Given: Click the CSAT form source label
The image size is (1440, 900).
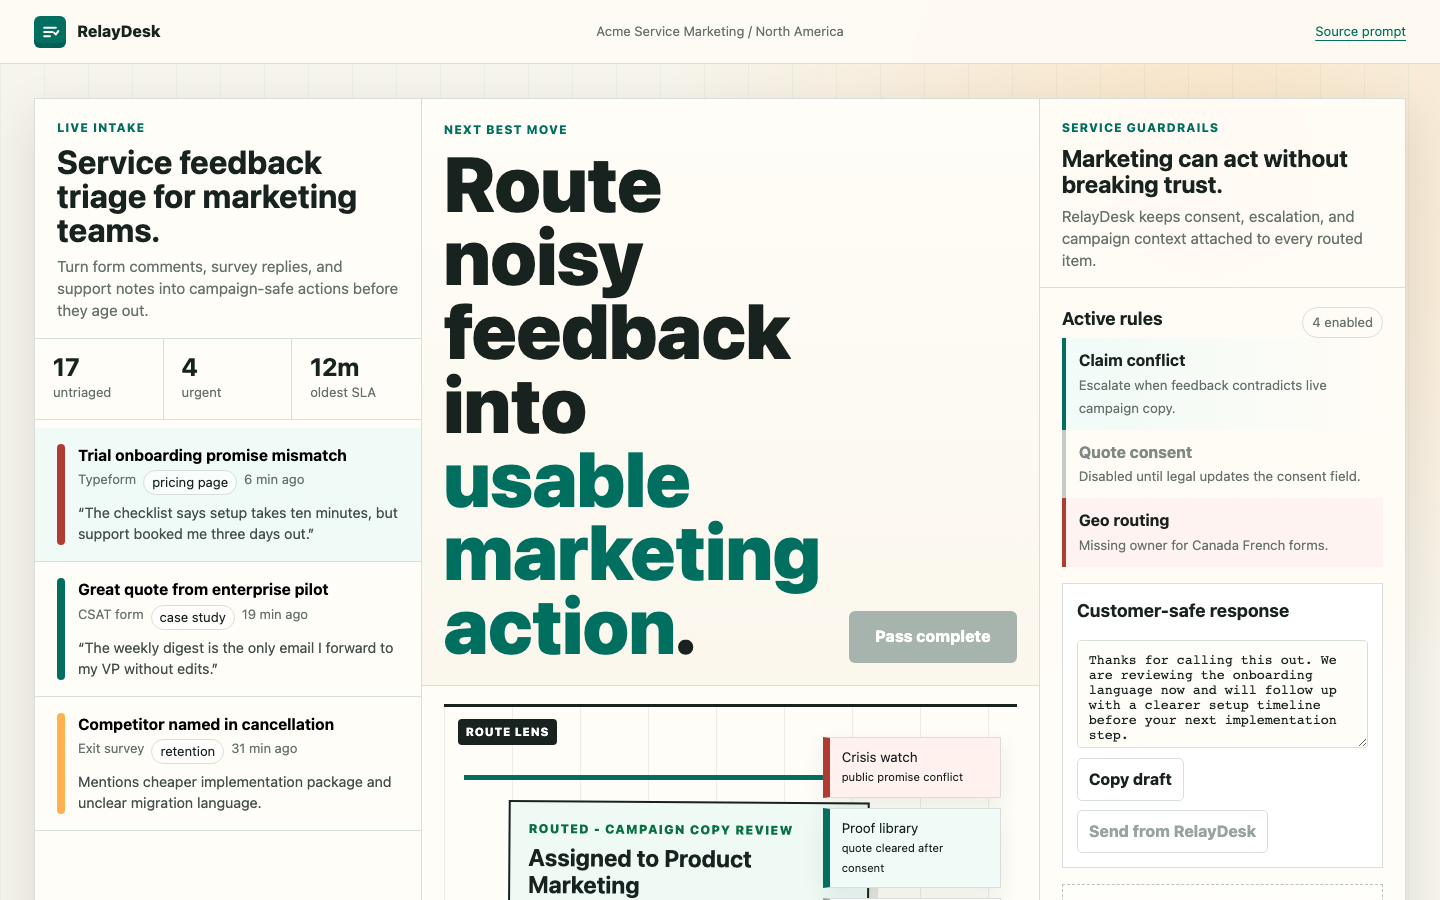Looking at the screenshot, I should [111, 615].
